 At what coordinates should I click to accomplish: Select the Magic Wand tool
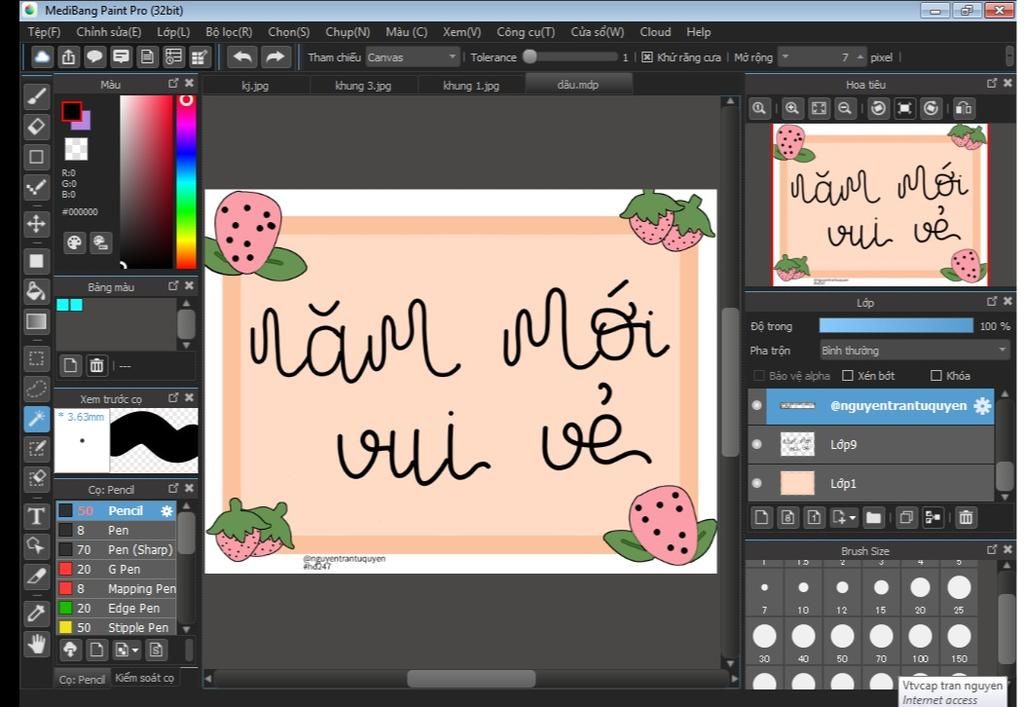(37, 418)
